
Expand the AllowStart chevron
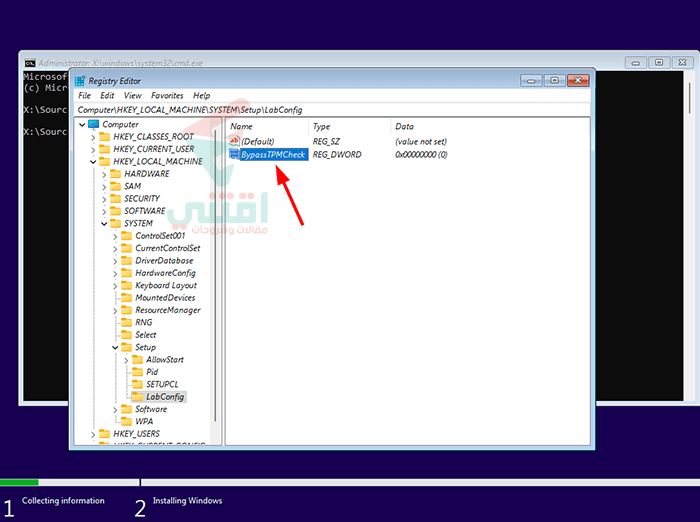[126, 360]
